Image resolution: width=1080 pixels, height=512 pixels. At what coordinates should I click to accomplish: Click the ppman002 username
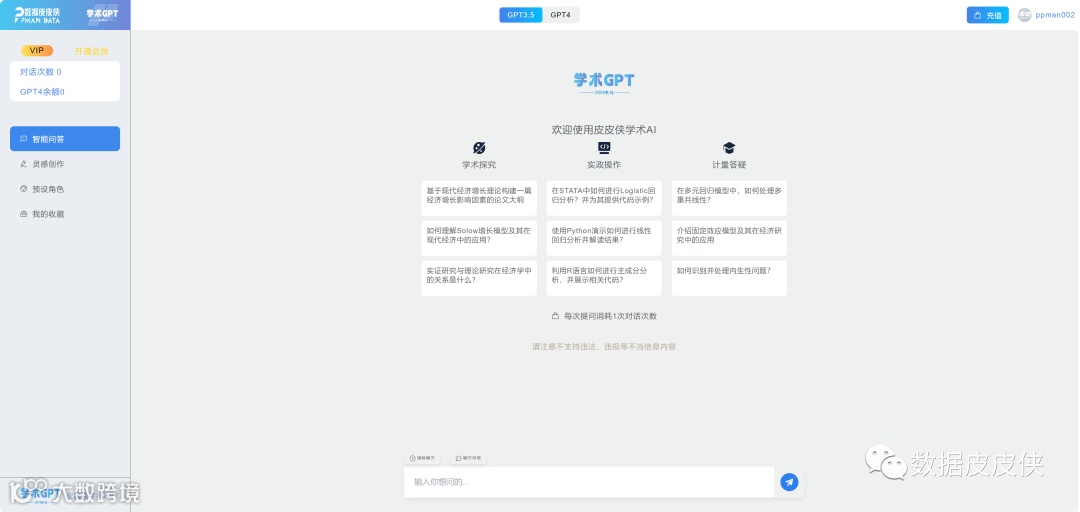point(1054,15)
